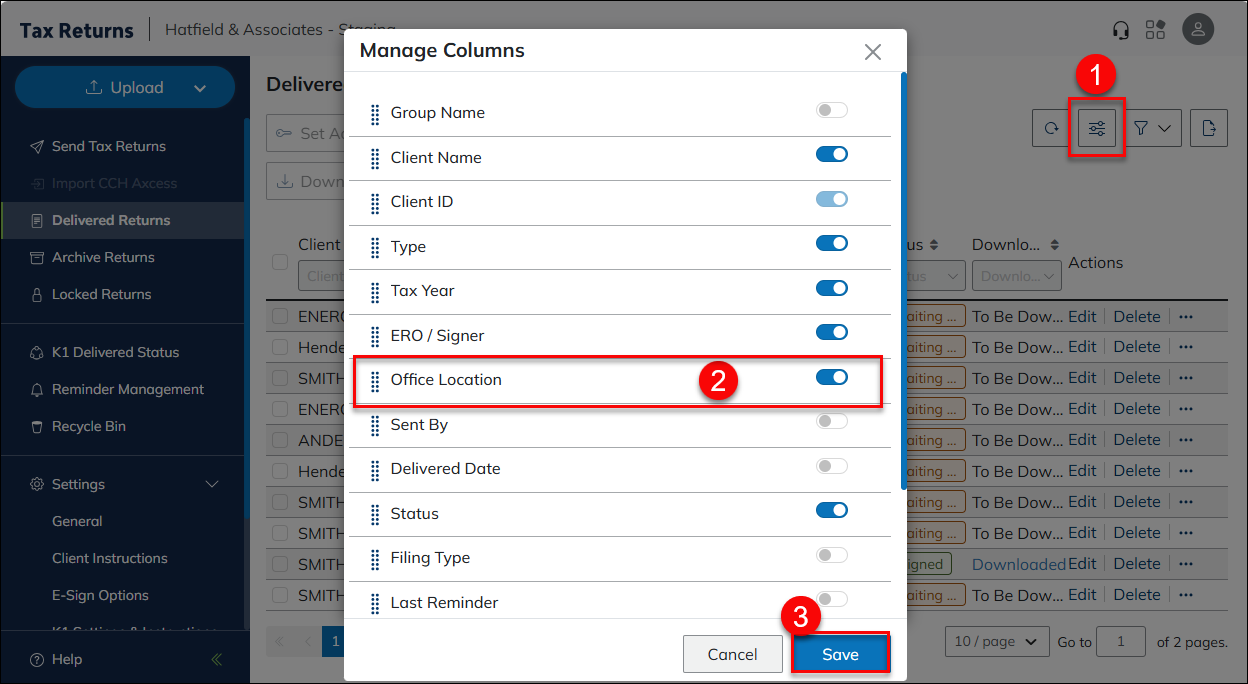Turn on the Delivered Date toggle
This screenshot has width=1248, height=684.
click(x=831, y=466)
